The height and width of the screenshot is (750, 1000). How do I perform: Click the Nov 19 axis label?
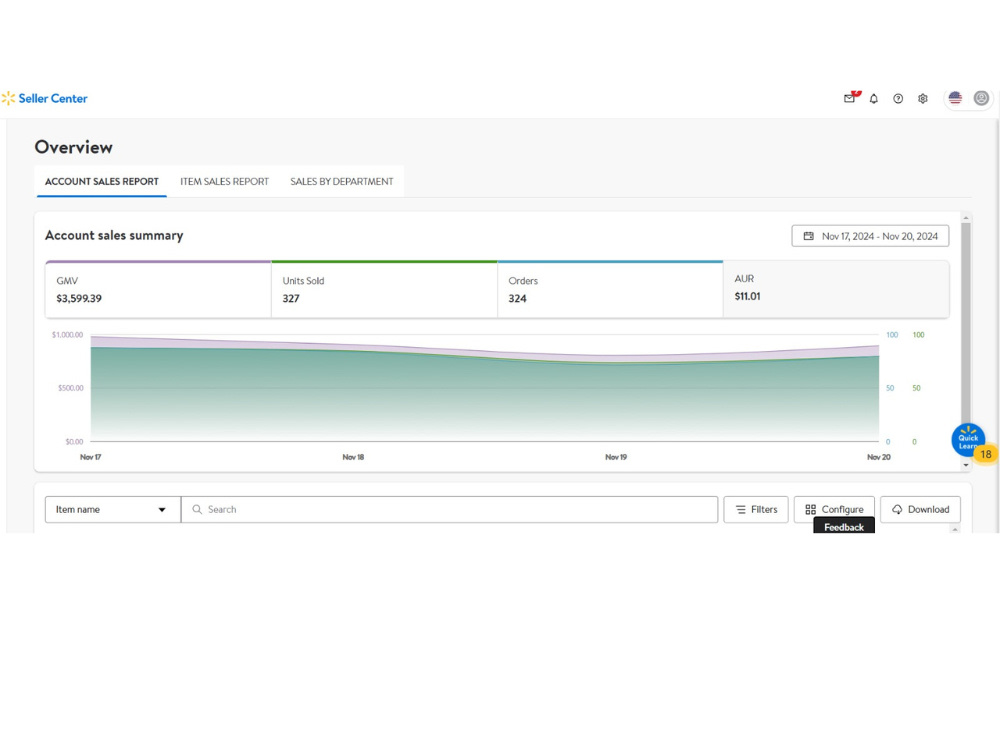pos(616,457)
